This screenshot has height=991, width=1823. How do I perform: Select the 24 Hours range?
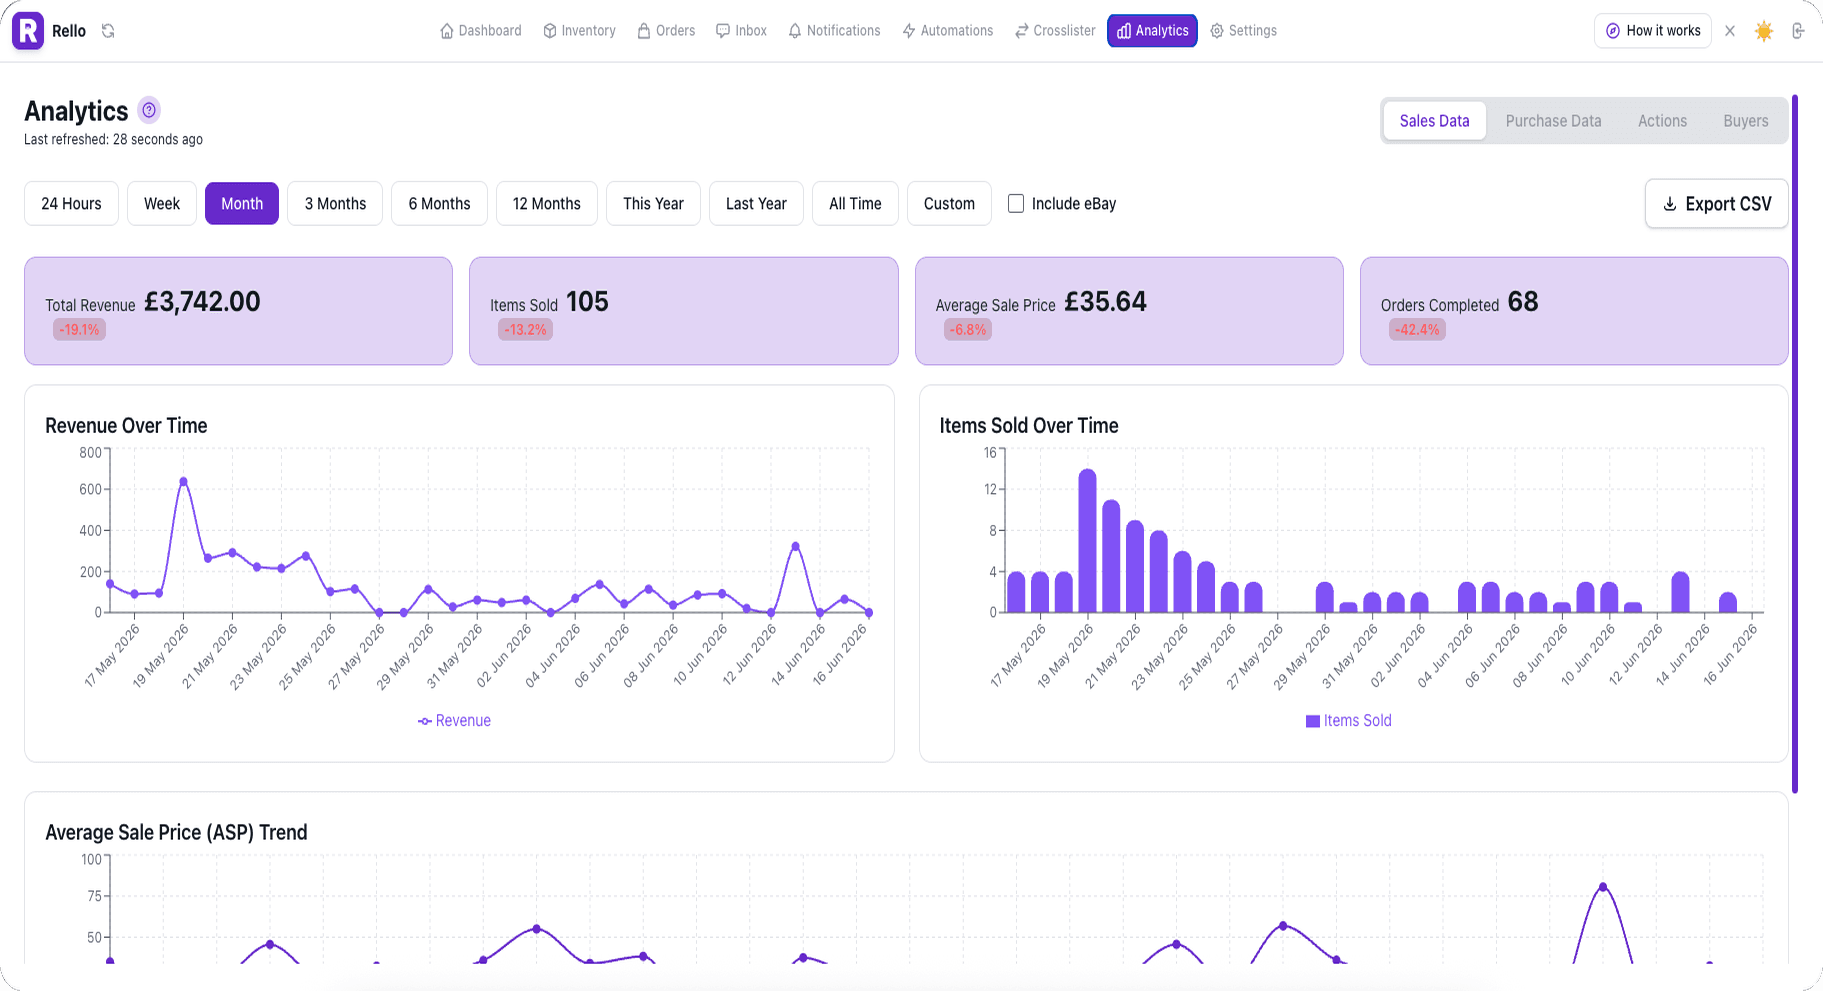click(x=71, y=204)
